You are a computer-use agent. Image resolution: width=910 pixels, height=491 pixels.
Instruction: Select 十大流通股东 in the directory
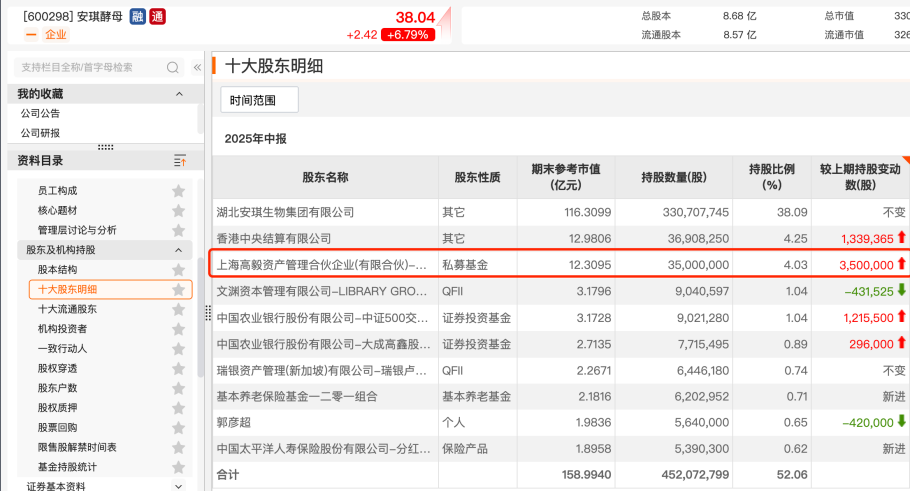coord(67,309)
